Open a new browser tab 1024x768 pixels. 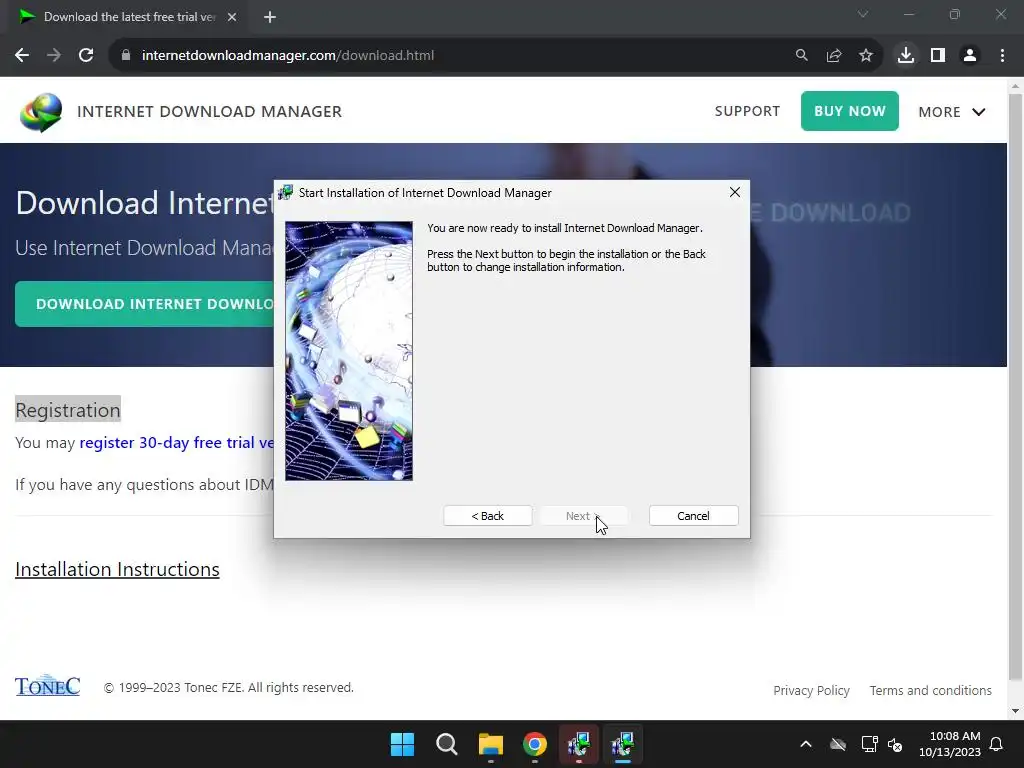[x=270, y=17]
